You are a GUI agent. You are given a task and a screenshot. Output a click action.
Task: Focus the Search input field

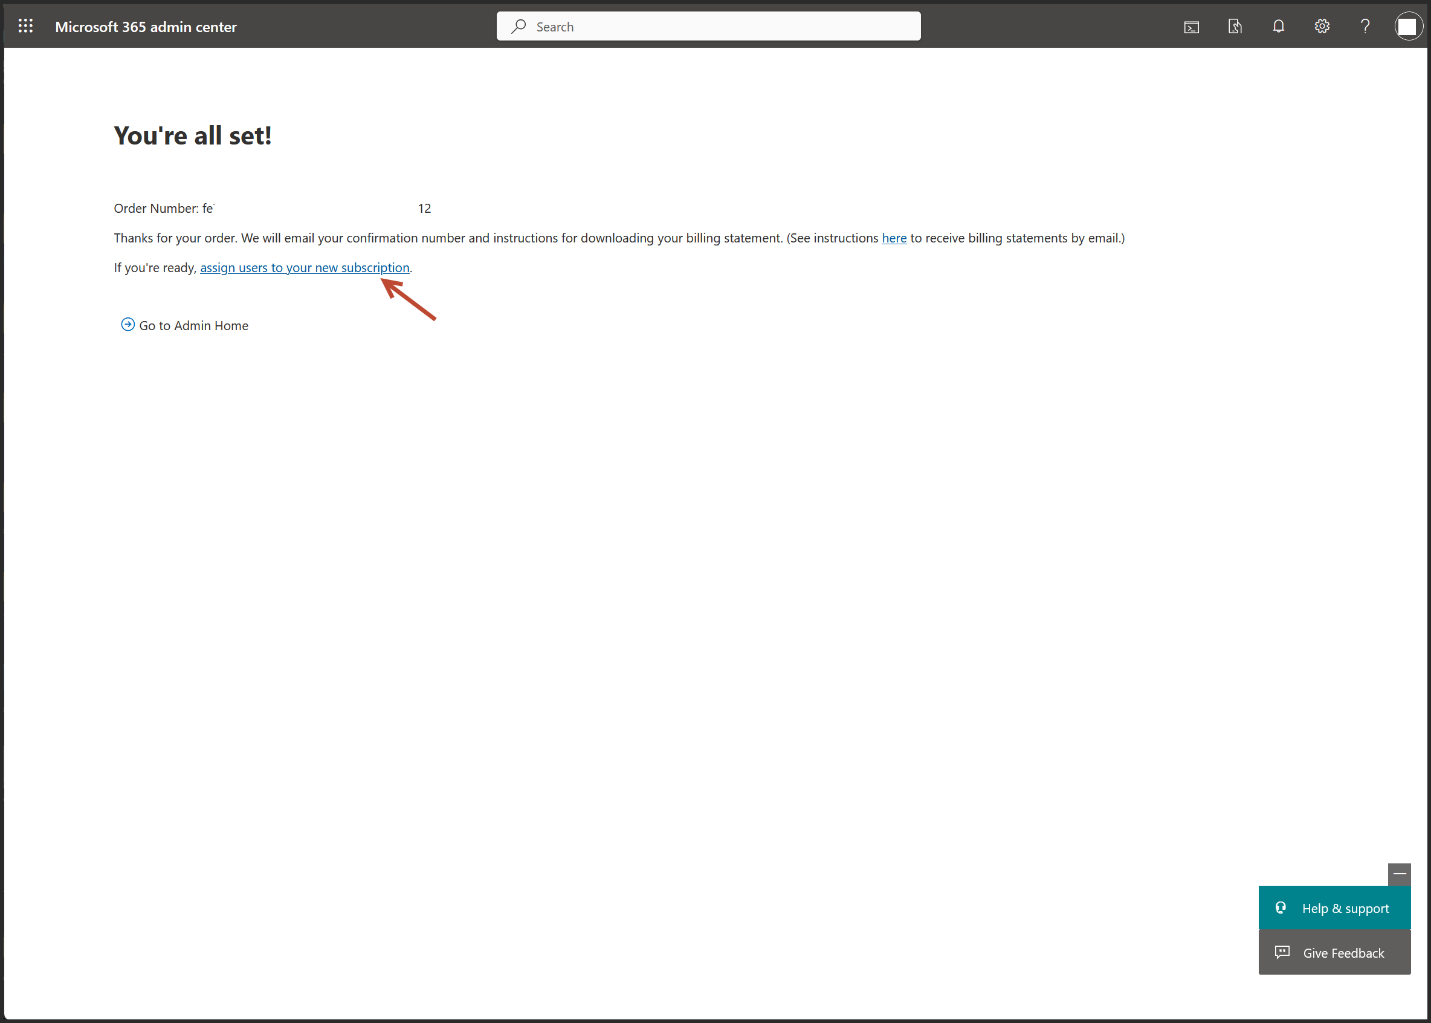pyautogui.click(x=720, y=27)
